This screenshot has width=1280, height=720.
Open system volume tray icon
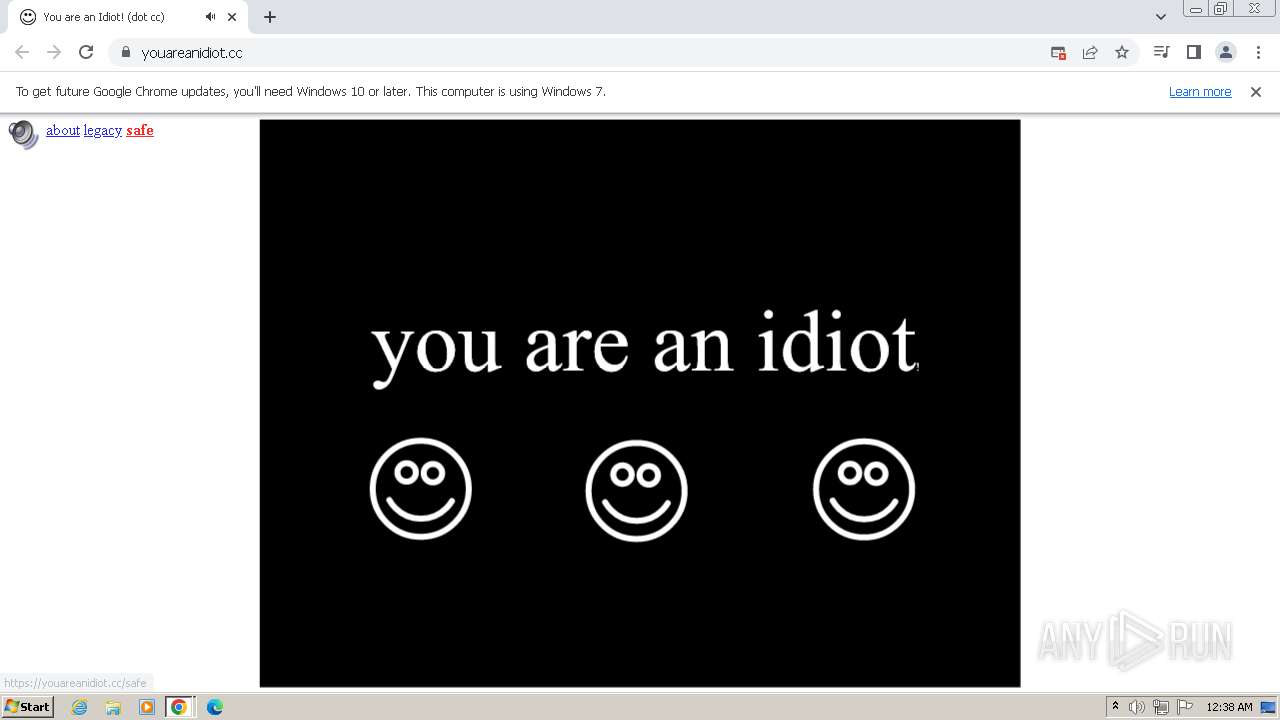[x=1137, y=707]
